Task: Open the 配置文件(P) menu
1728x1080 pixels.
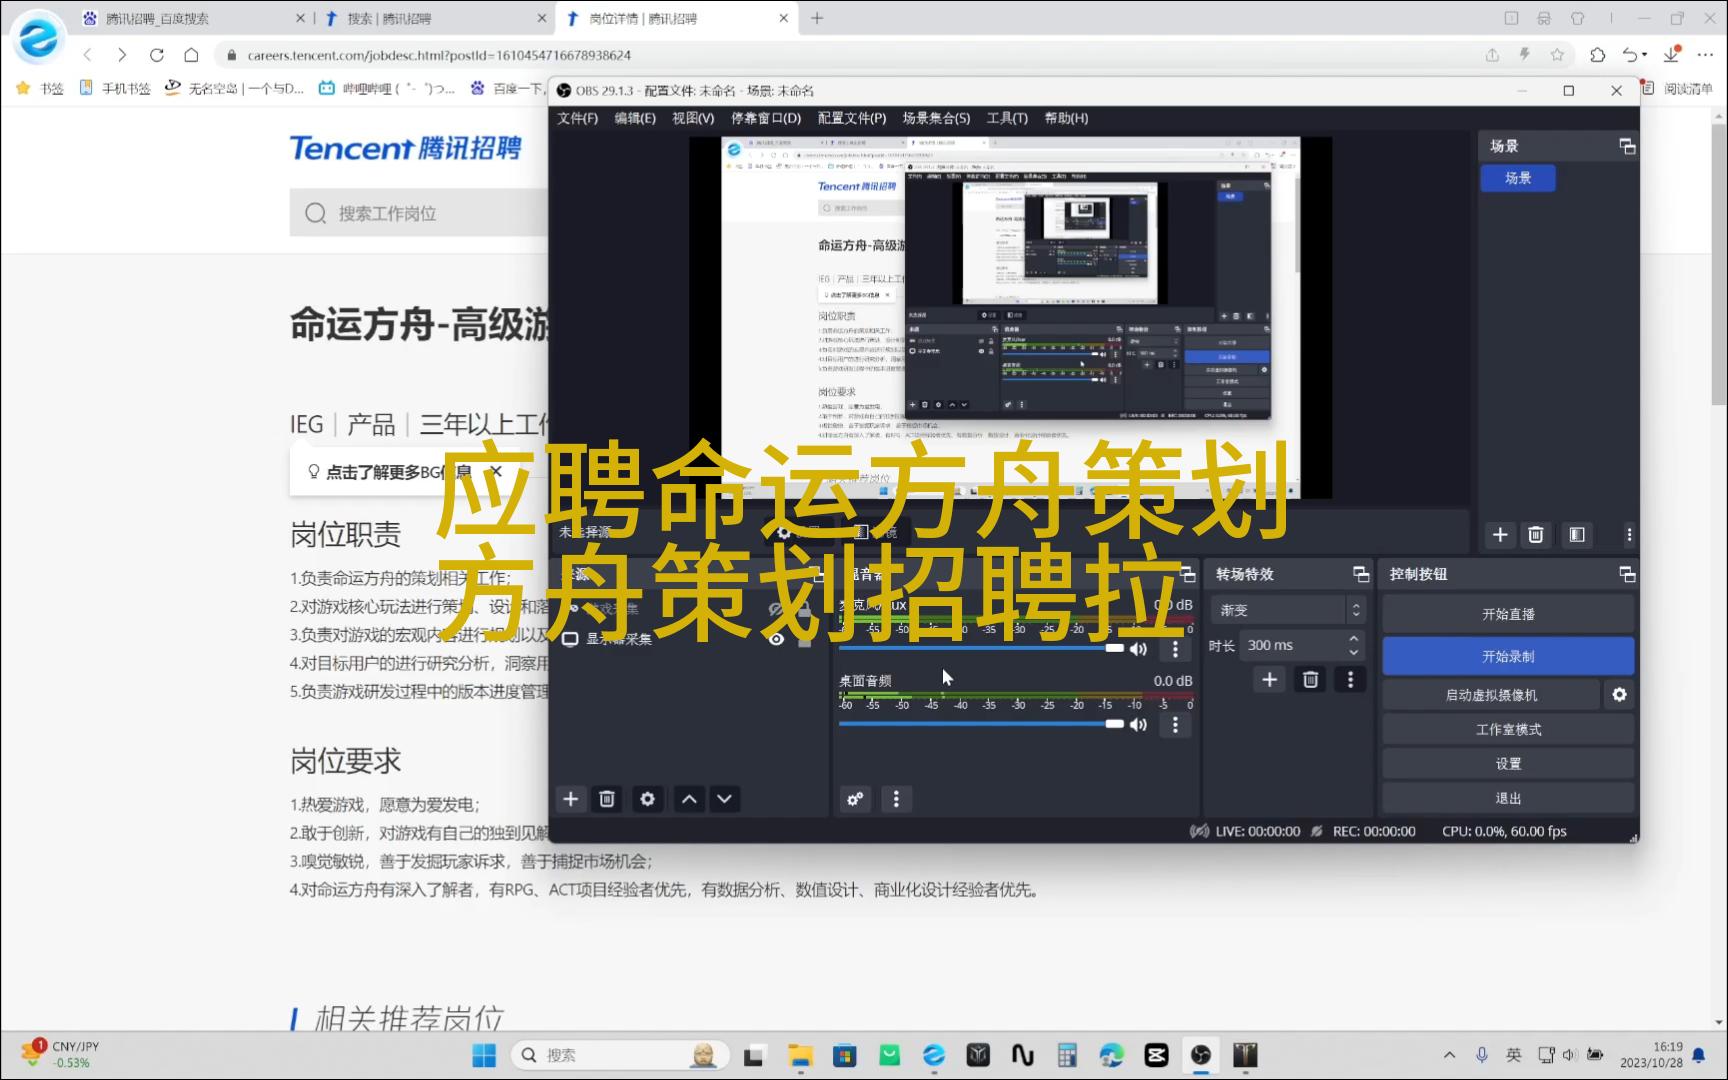Action: click(852, 118)
